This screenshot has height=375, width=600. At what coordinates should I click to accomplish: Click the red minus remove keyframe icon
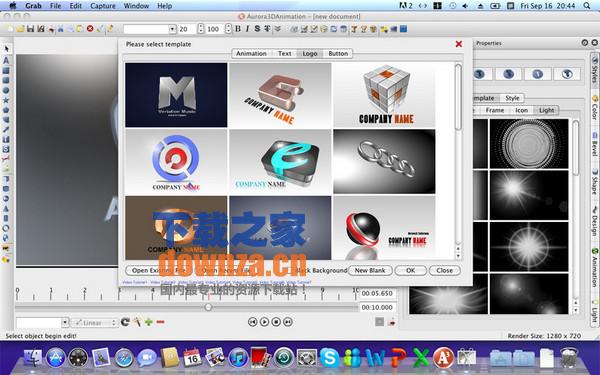[160, 322]
